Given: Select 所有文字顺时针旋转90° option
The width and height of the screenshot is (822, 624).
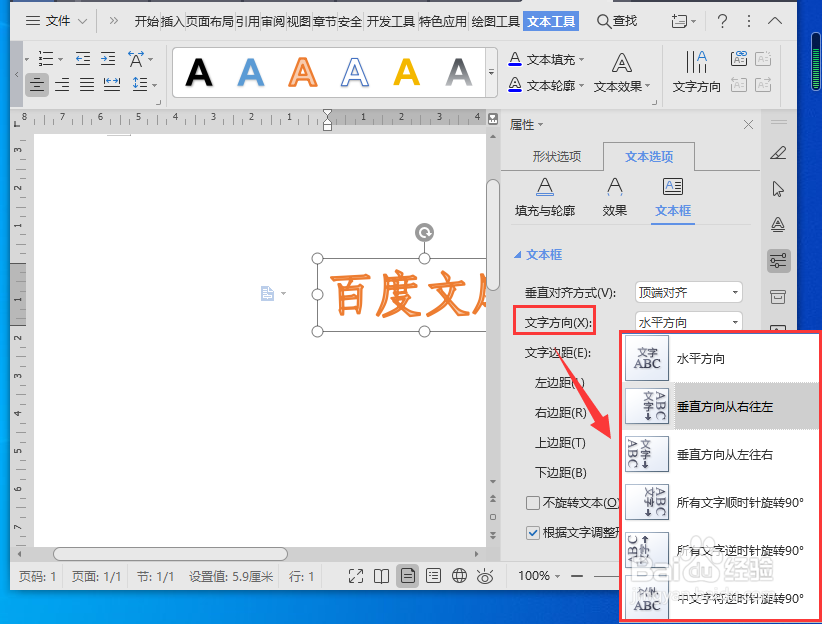Looking at the screenshot, I should tap(721, 502).
